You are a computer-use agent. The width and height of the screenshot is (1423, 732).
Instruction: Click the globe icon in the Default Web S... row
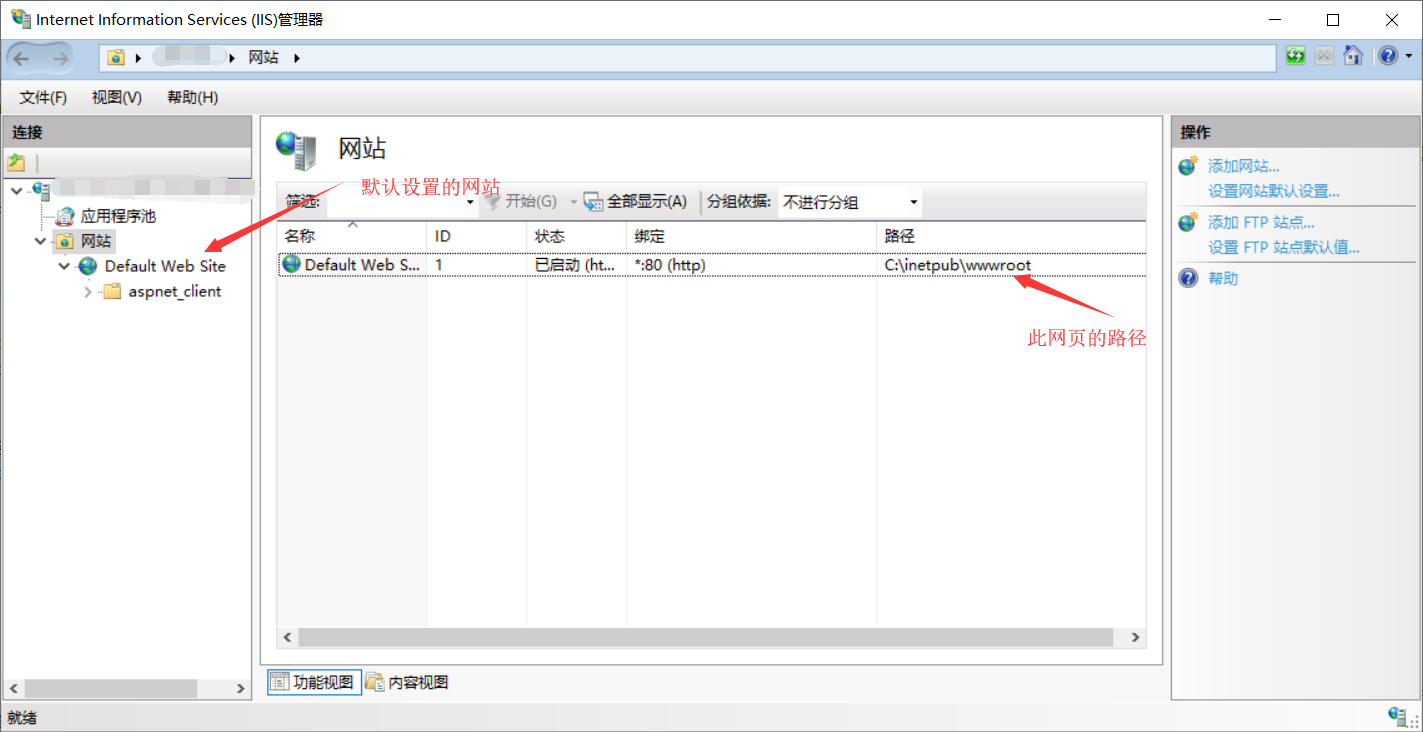pos(291,264)
